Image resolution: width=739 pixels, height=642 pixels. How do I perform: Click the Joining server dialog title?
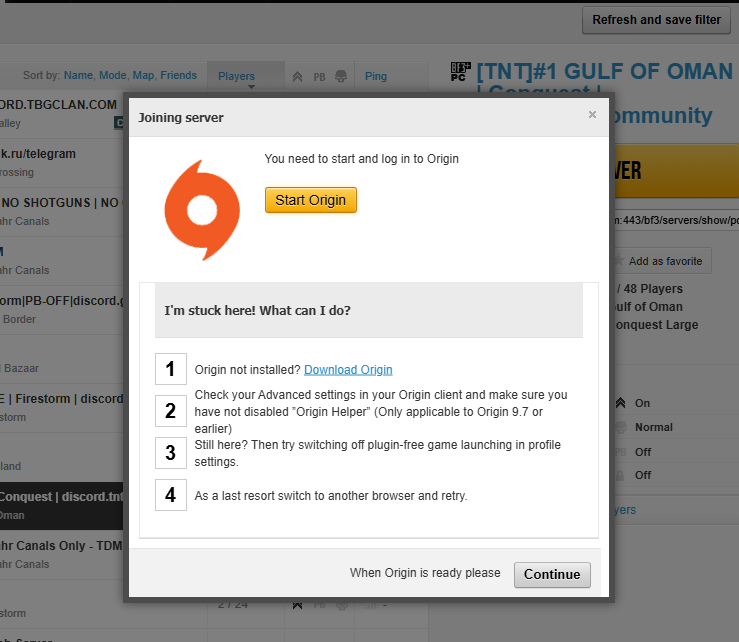(181, 118)
